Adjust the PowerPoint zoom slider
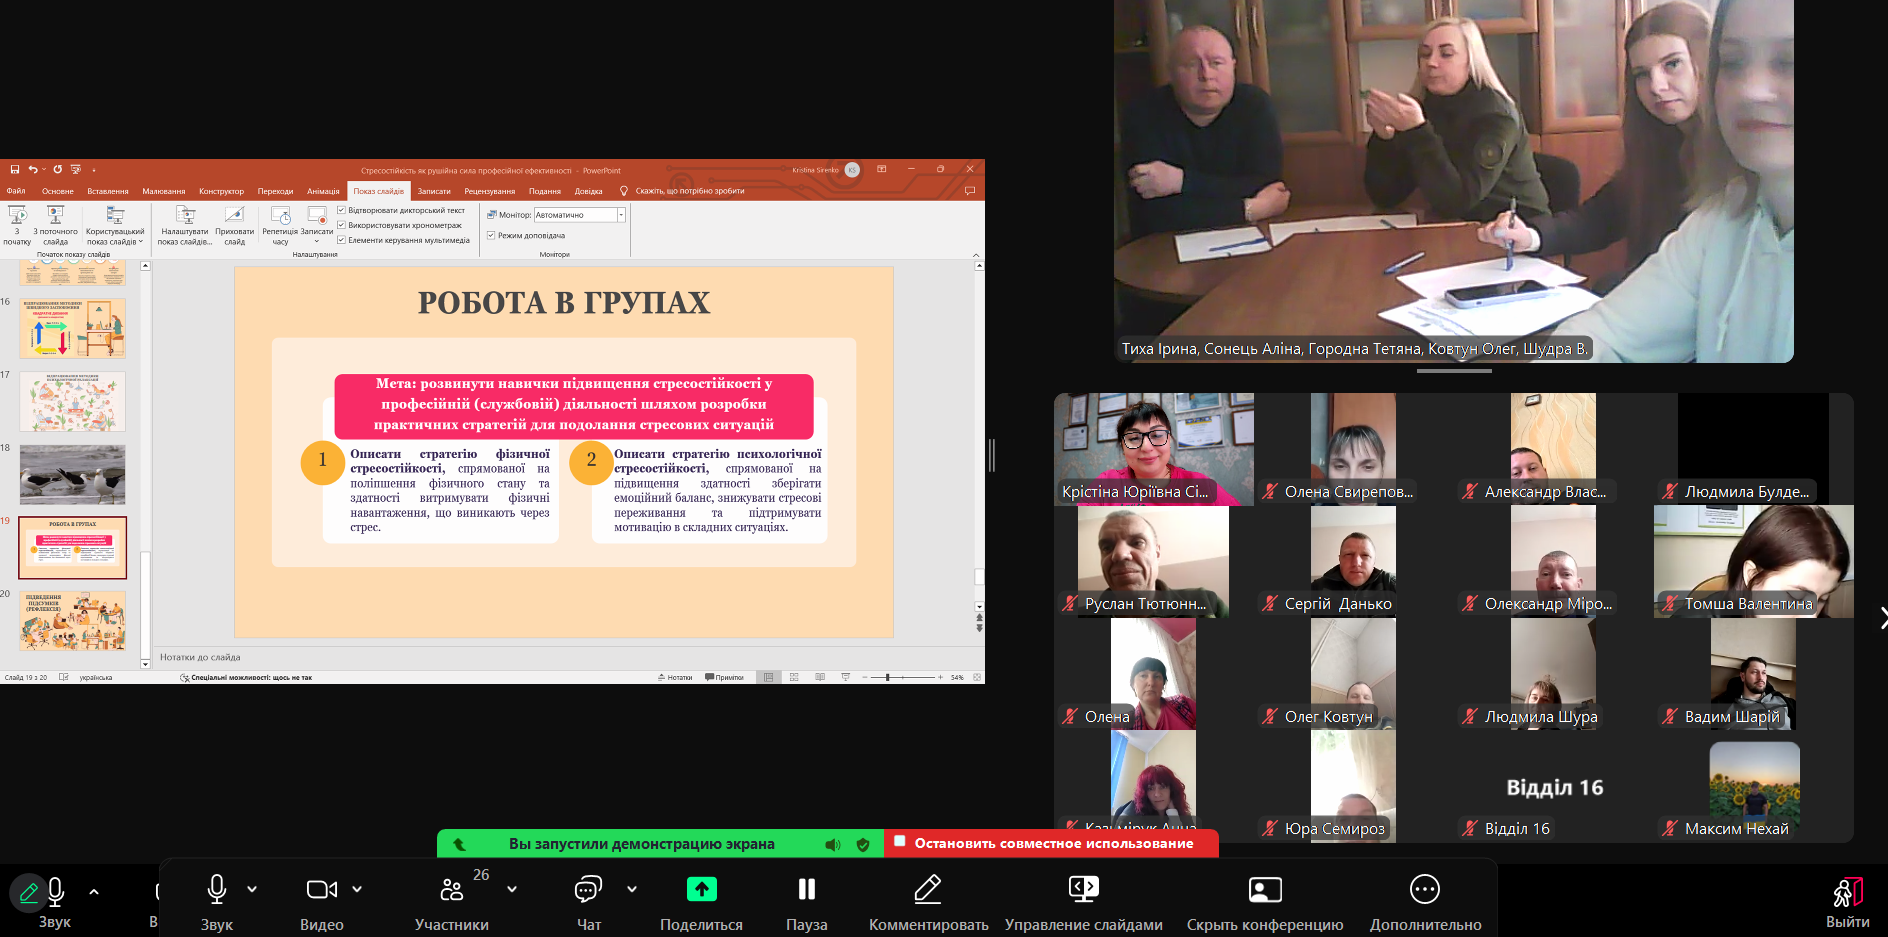The height and width of the screenshot is (937, 1888). (887, 678)
